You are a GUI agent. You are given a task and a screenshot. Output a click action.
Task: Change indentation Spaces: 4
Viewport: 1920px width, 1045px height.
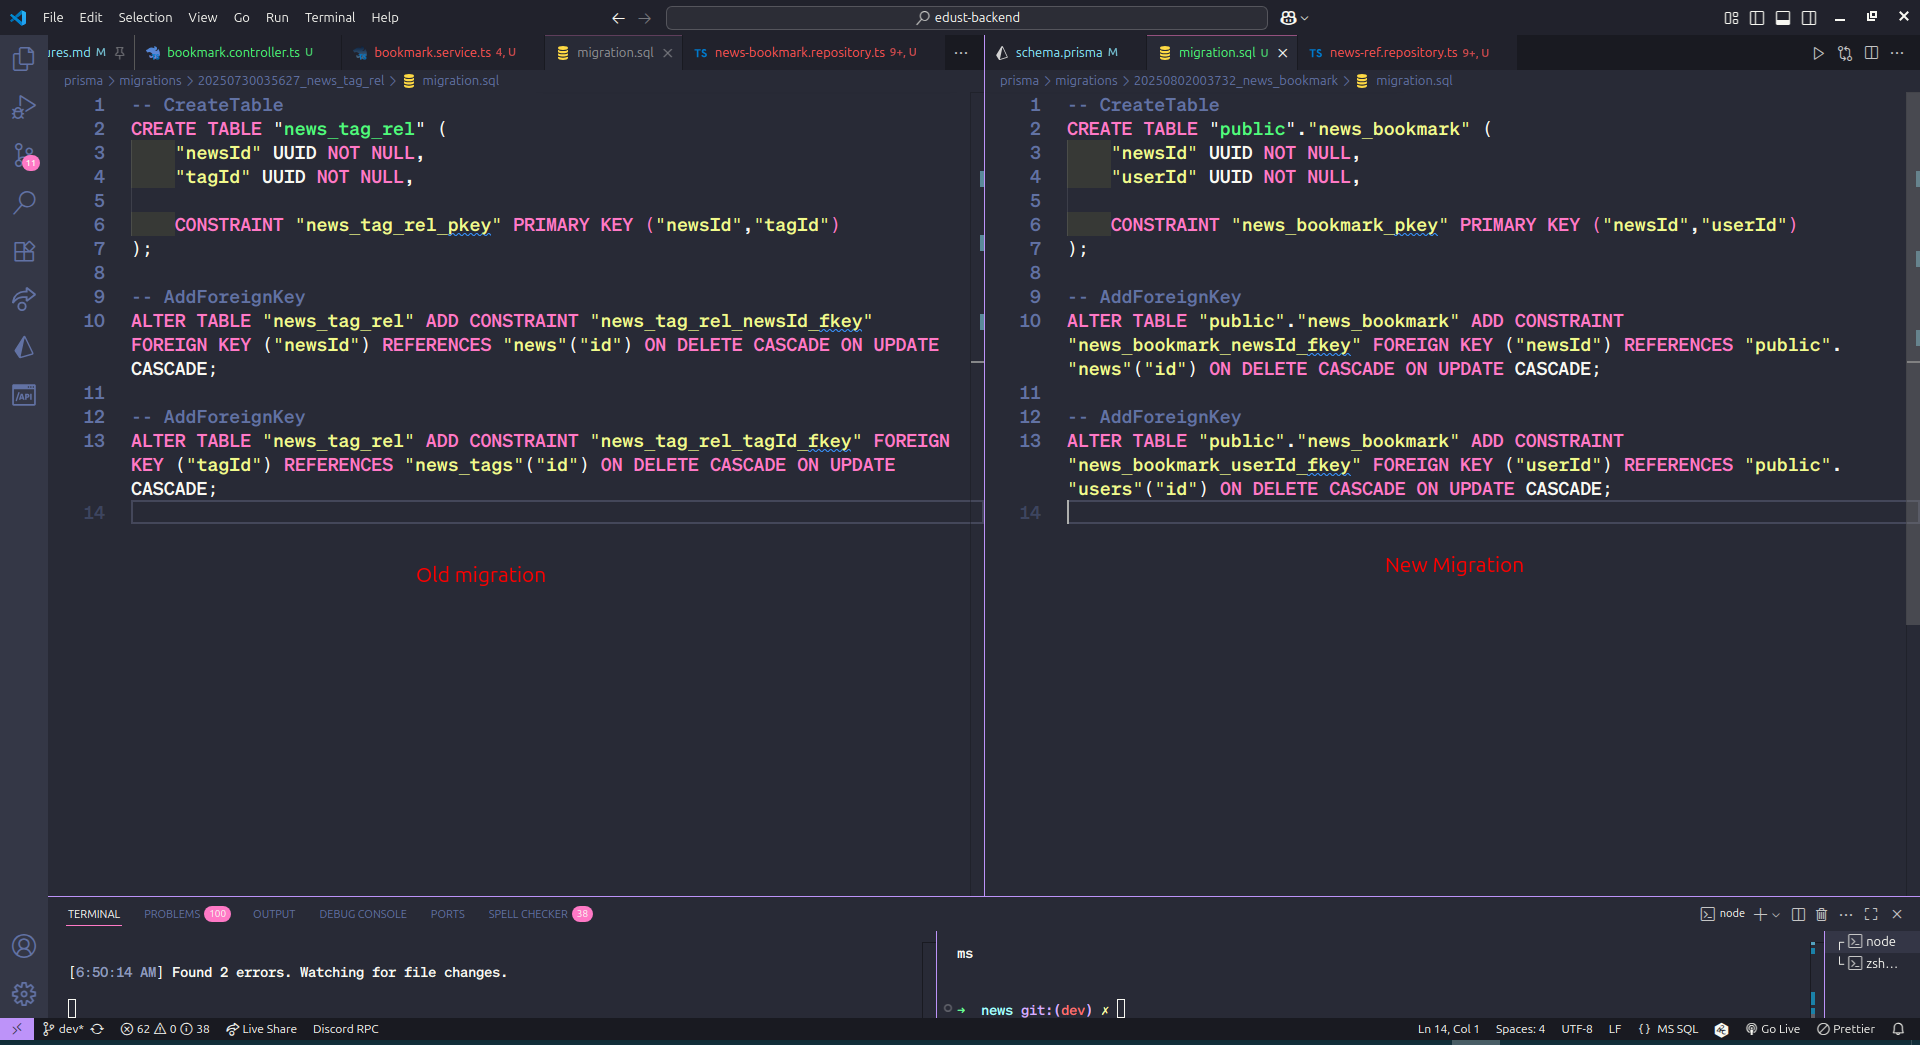pyautogui.click(x=1520, y=1029)
